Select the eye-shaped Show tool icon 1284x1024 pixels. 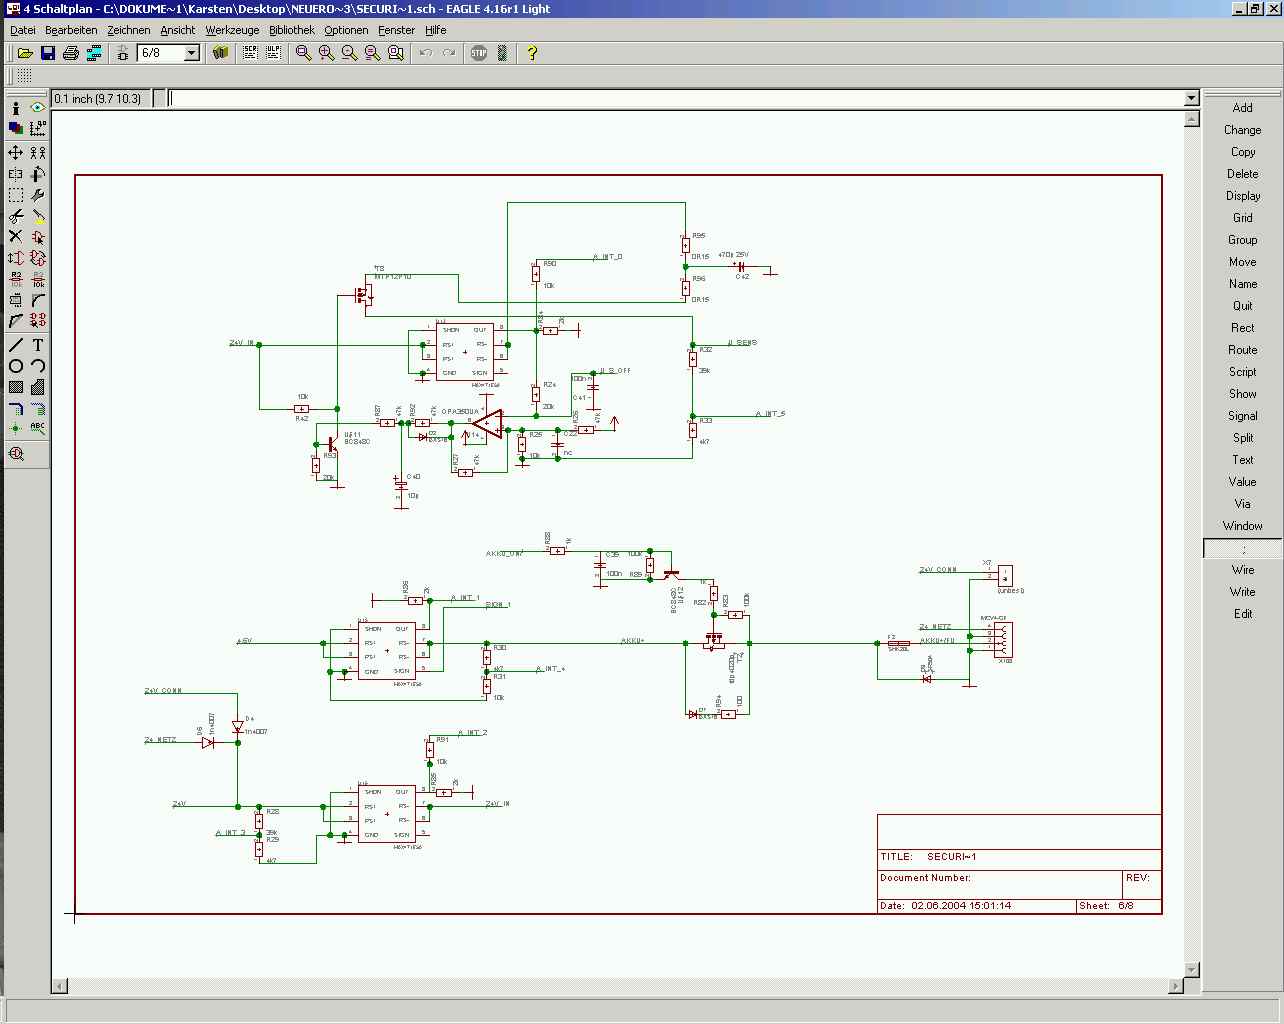point(38,107)
